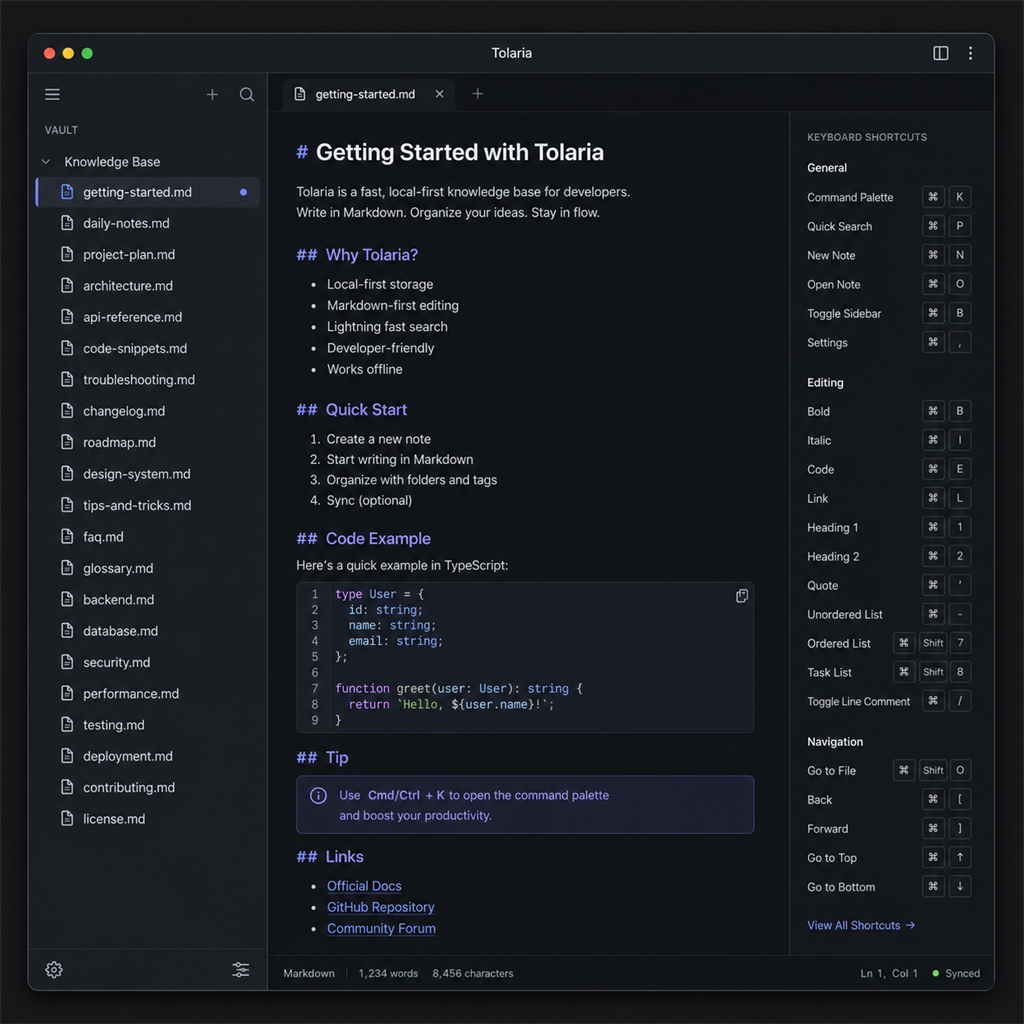Follow the Official Docs link
This screenshot has height=1024, width=1024.
click(364, 886)
